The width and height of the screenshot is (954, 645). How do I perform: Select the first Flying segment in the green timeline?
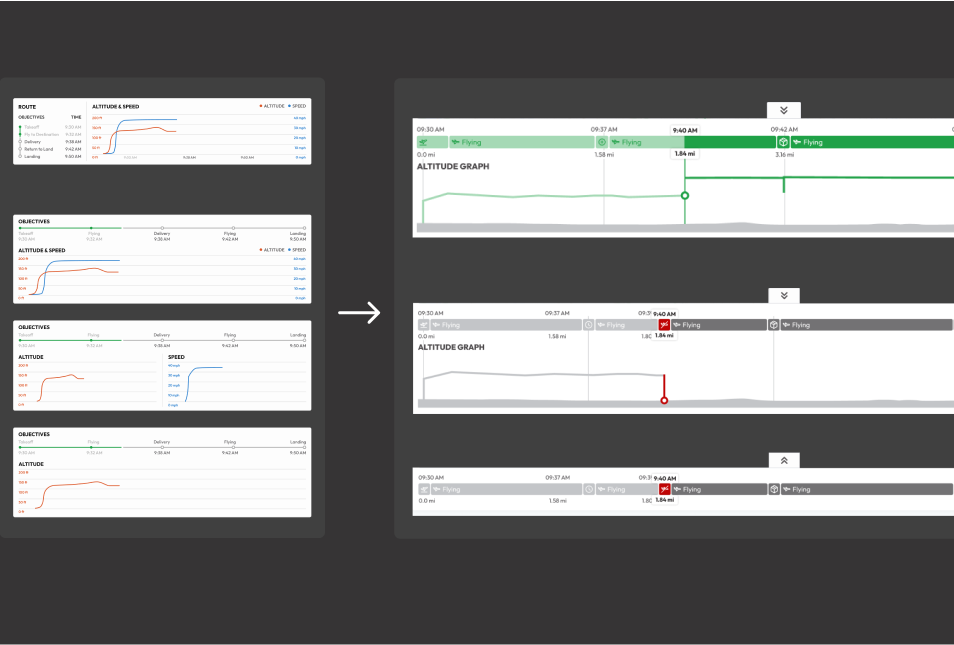click(520, 142)
